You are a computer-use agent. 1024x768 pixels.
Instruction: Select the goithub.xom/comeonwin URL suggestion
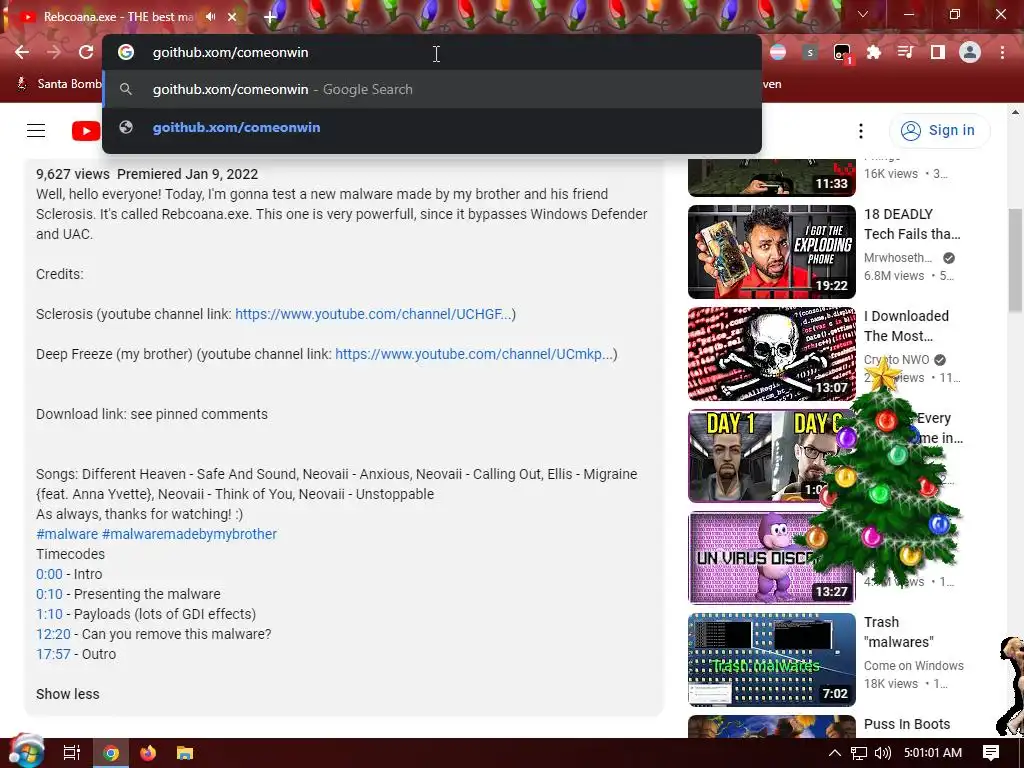[432, 127]
